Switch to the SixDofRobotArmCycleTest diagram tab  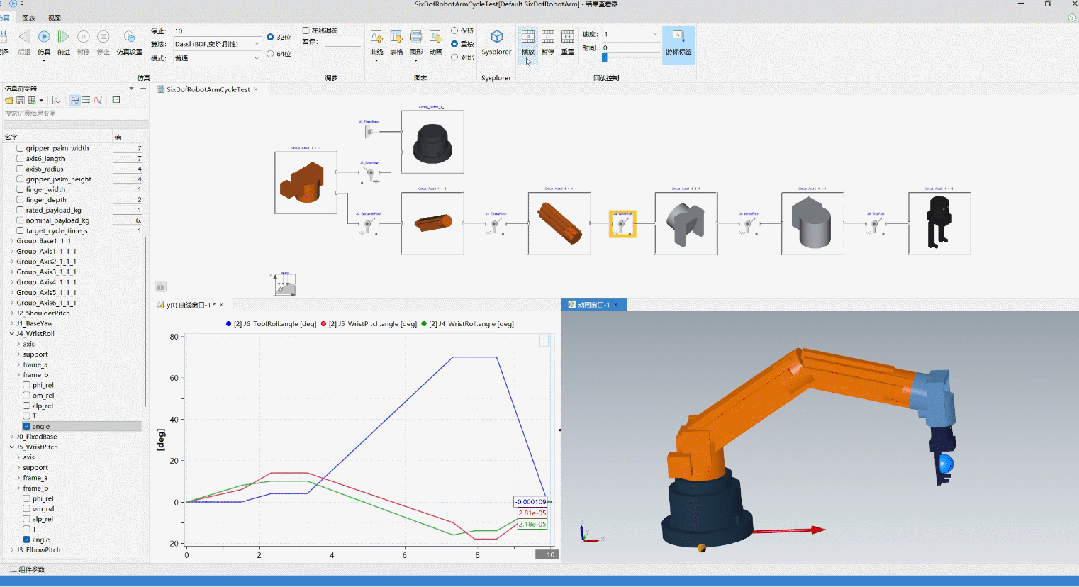[208, 89]
